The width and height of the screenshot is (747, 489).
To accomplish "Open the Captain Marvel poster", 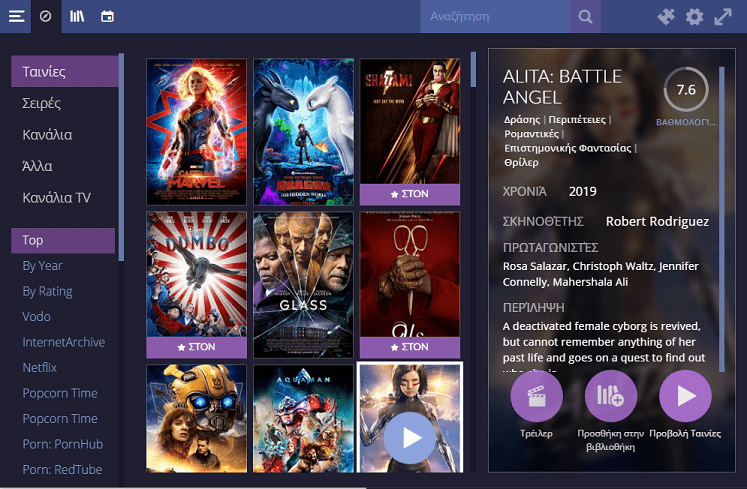I will coord(196,132).
